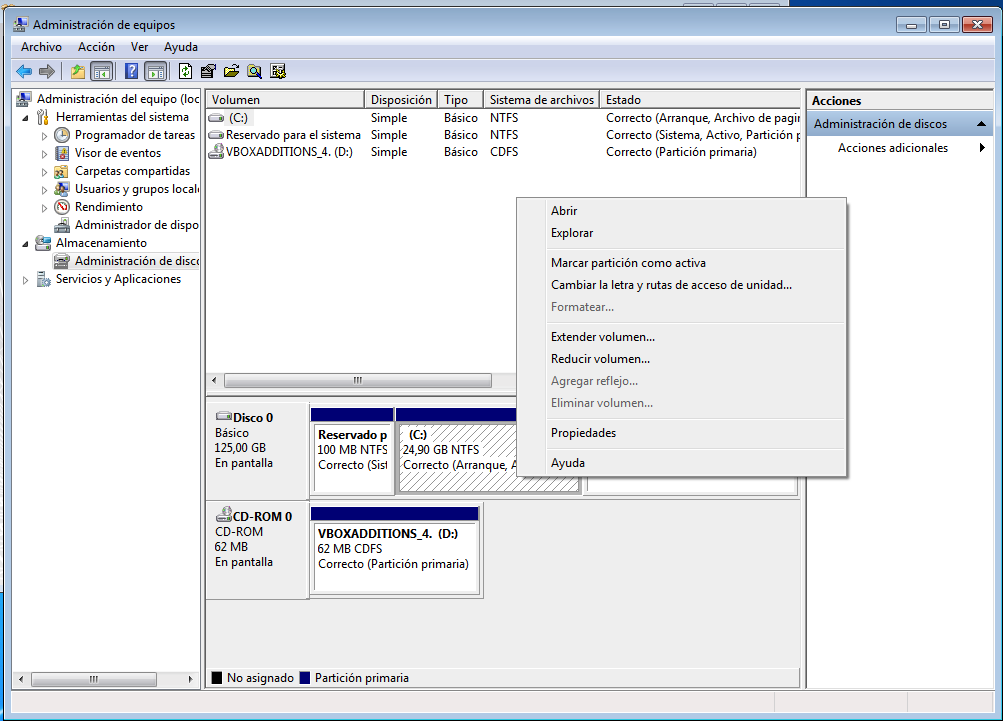Click the Disco 0 disk icon
Screen dimensions: 1006x723
223,417
